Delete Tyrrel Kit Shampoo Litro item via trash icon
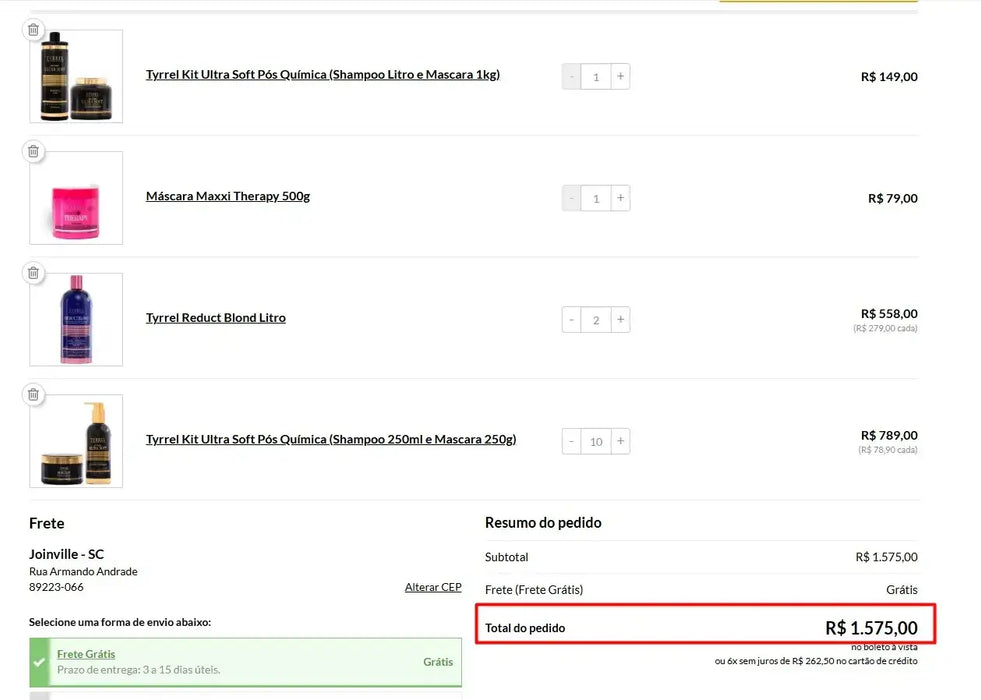Viewport: 981px width, 700px height. point(33,30)
